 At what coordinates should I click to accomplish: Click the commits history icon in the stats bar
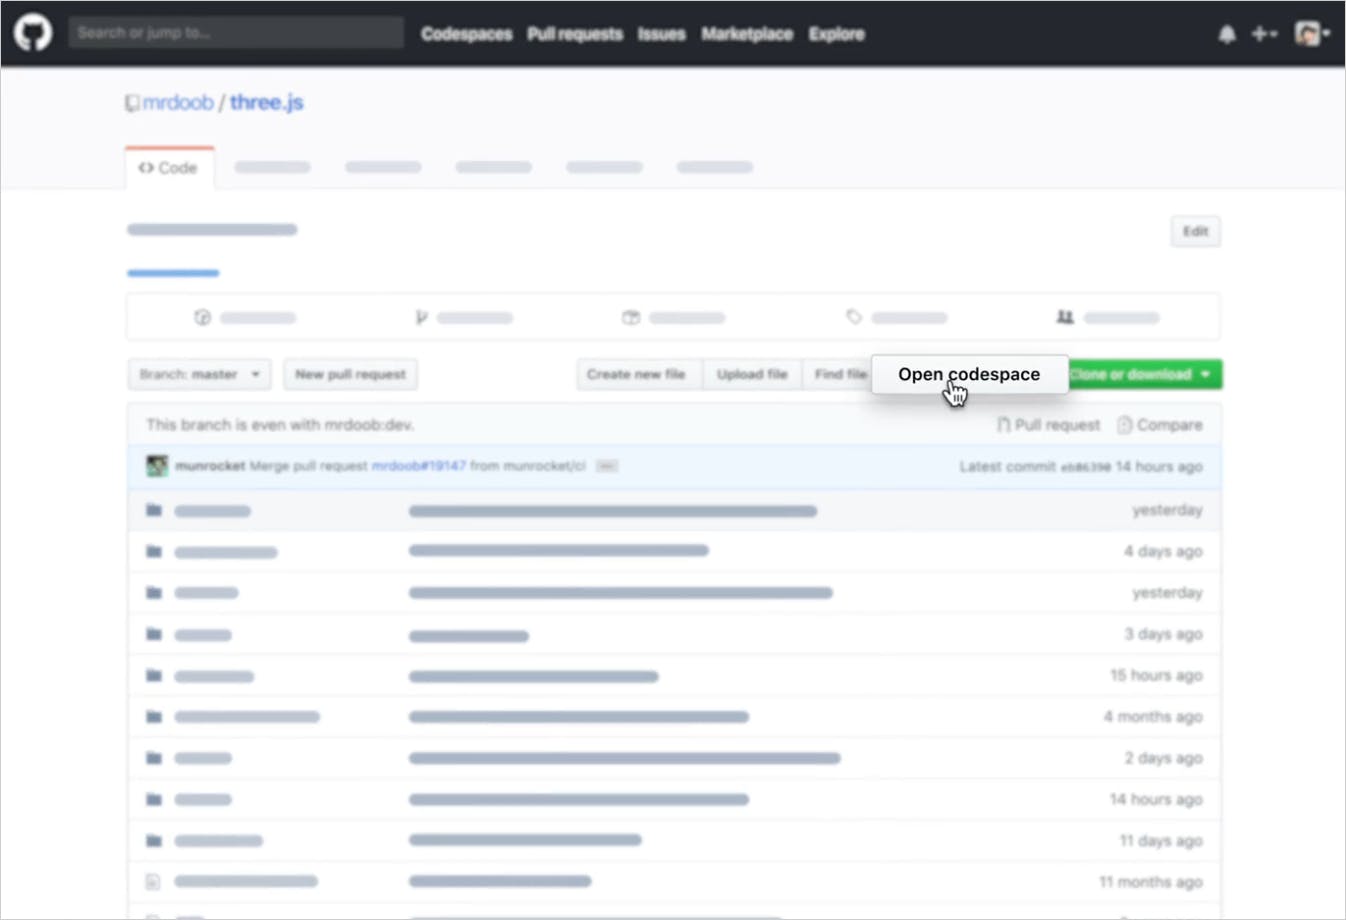coord(203,318)
